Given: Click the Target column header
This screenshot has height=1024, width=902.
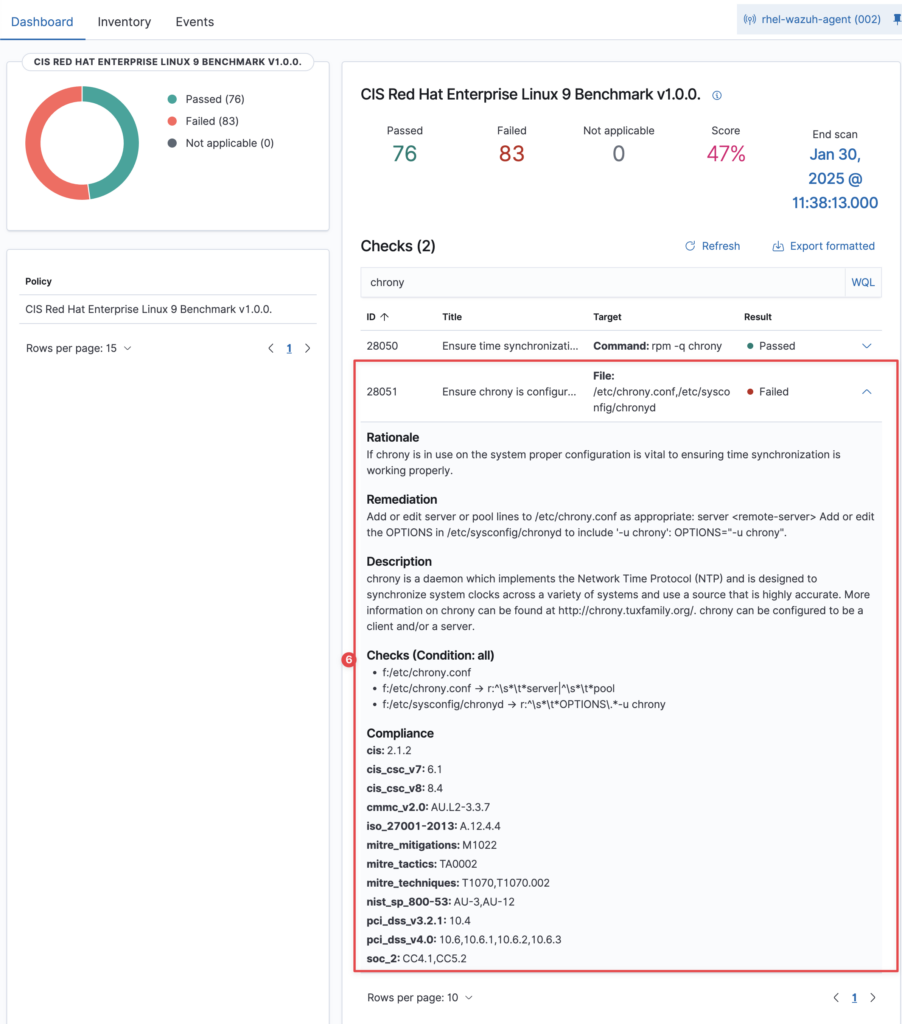Looking at the screenshot, I should [607, 317].
